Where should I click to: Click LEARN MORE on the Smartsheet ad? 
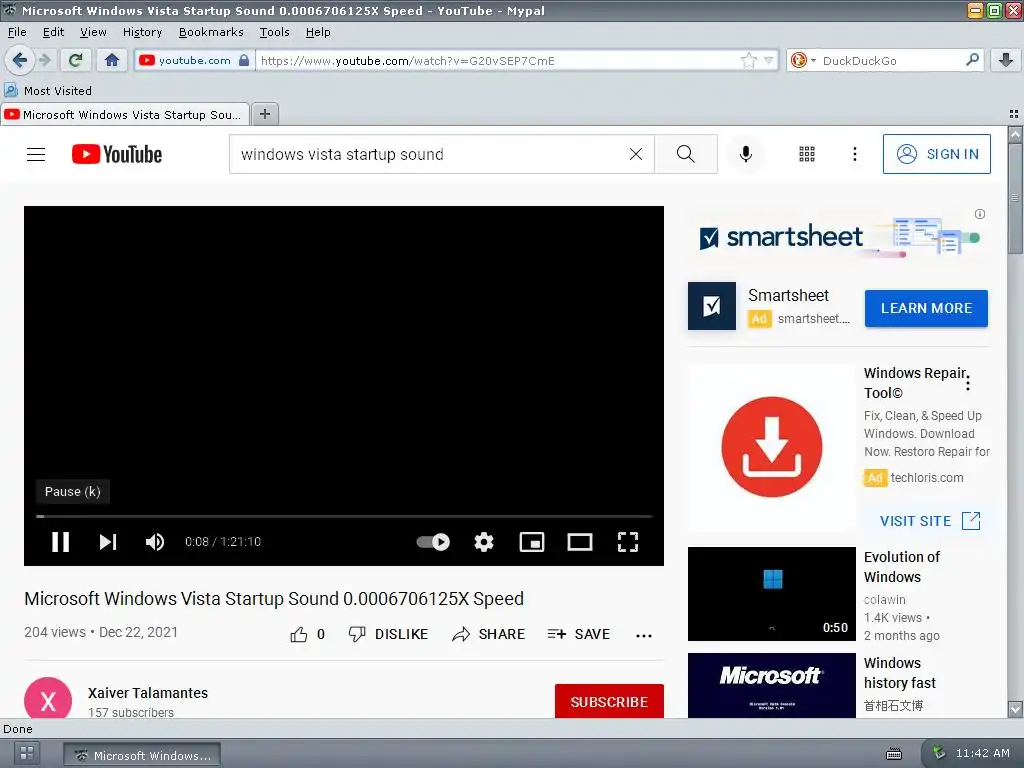point(926,308)
